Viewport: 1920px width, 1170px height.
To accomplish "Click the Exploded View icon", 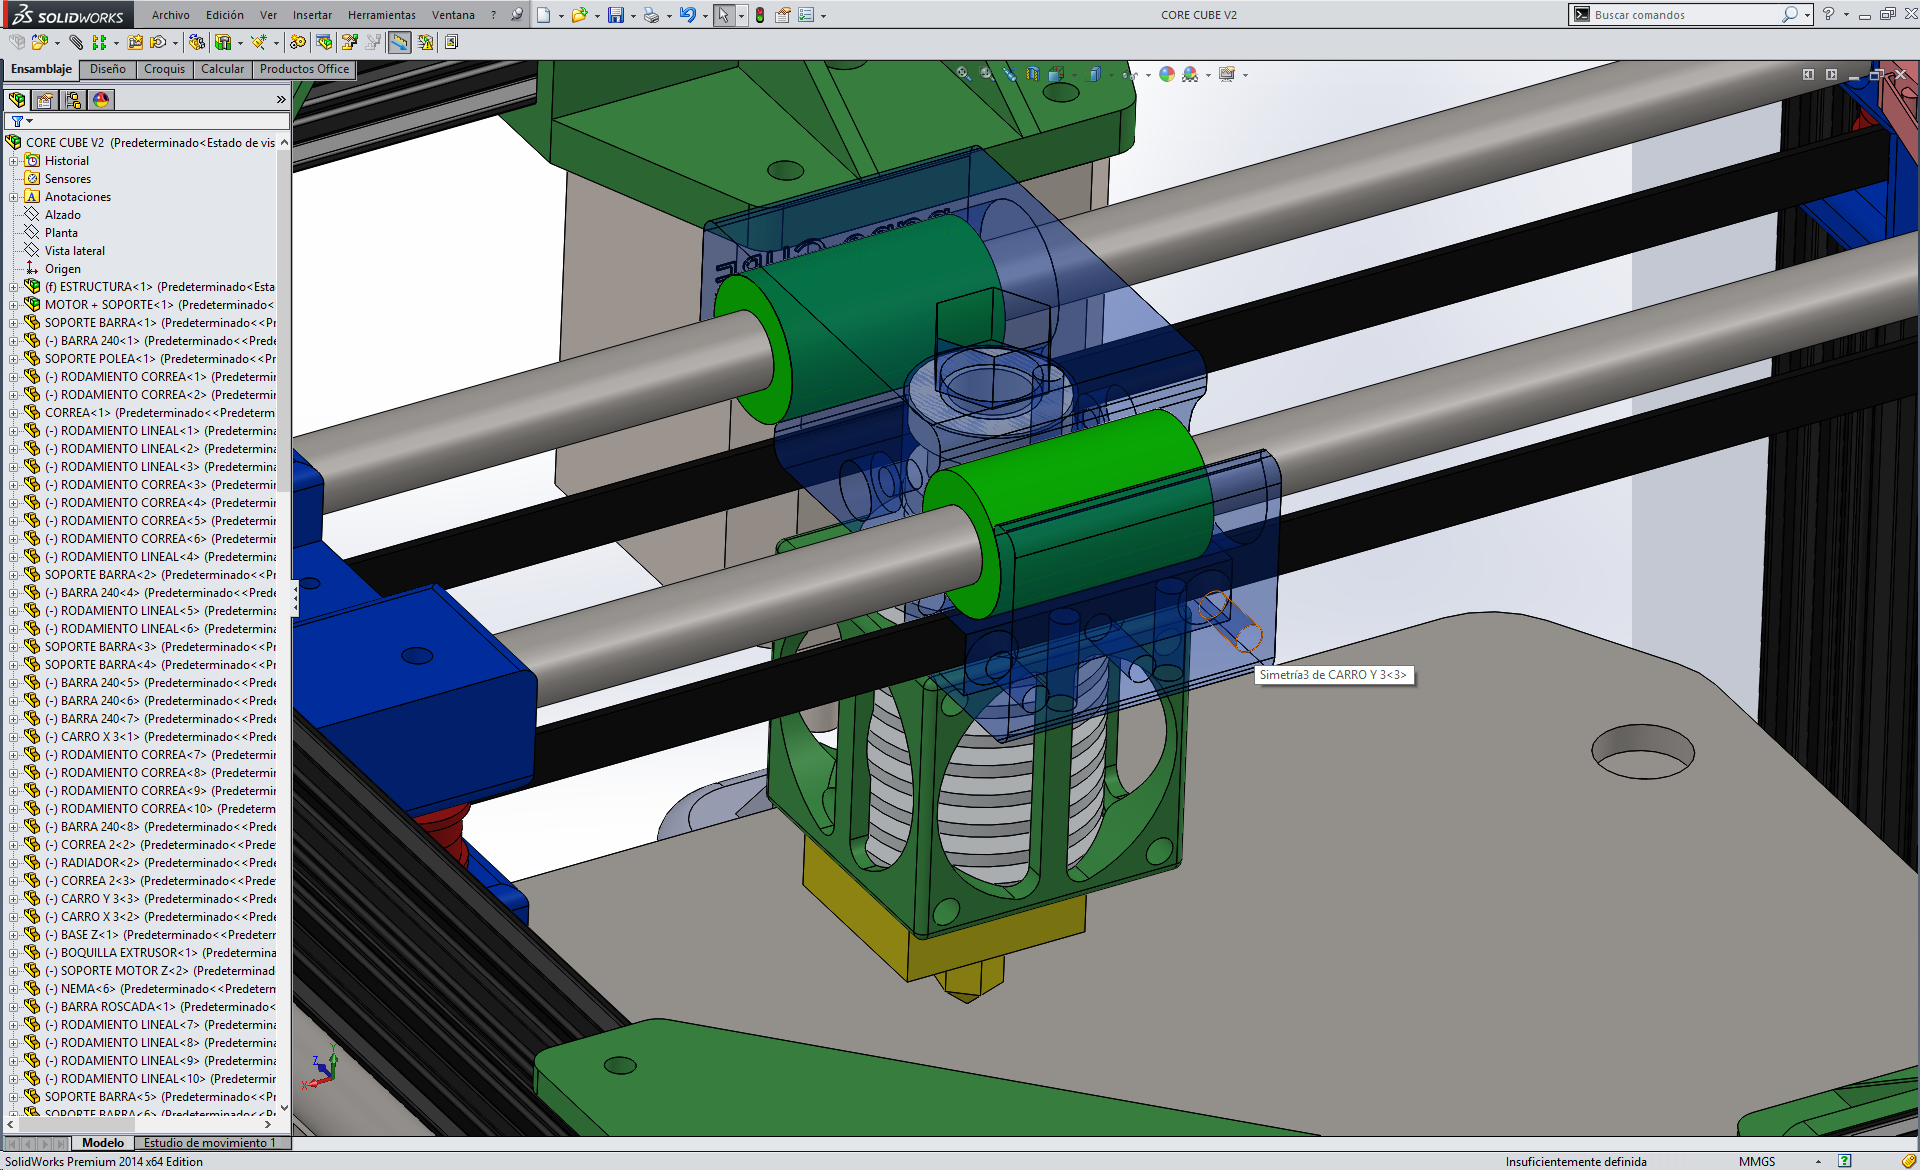I will [349, 42].
